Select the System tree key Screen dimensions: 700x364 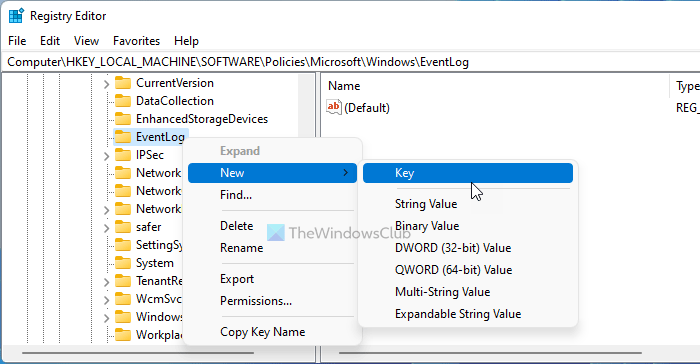(x=154, y=263)
